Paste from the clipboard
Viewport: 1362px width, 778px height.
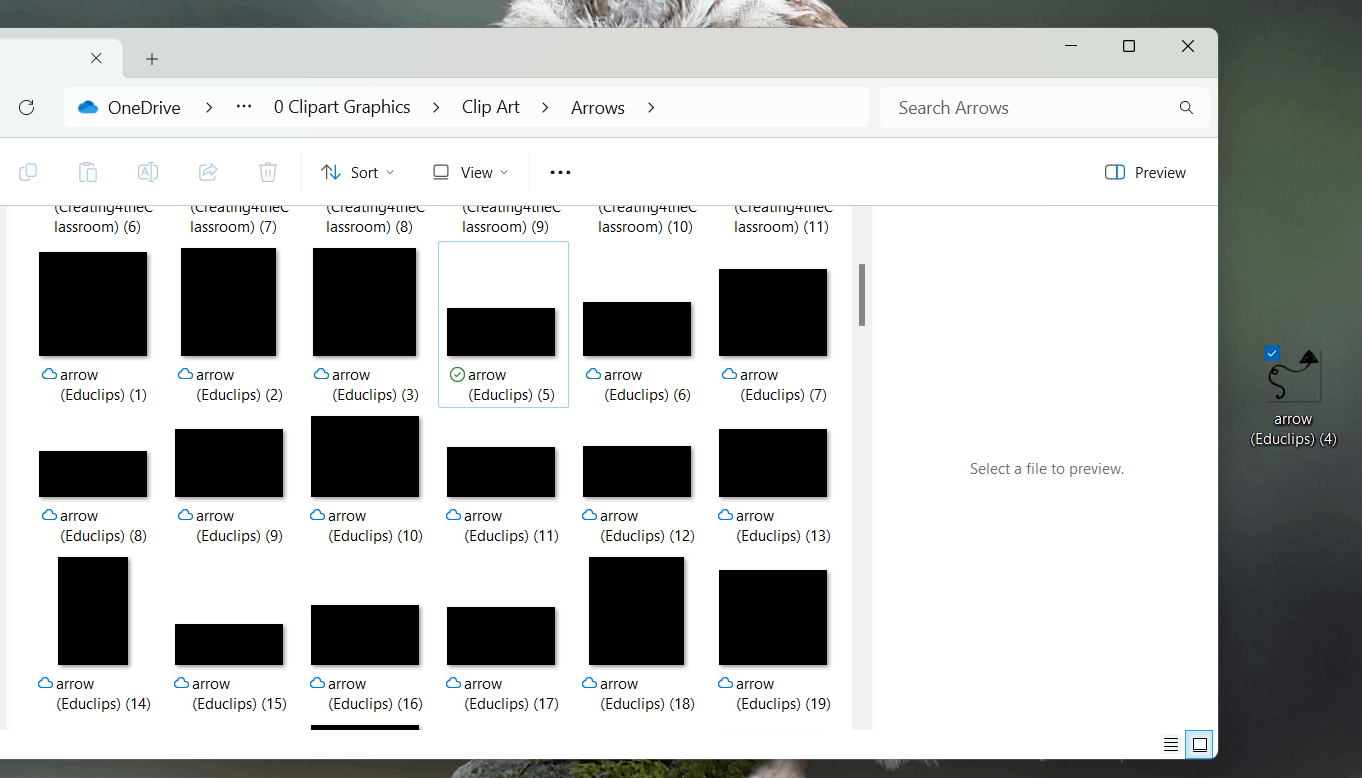tap(88, 172)
